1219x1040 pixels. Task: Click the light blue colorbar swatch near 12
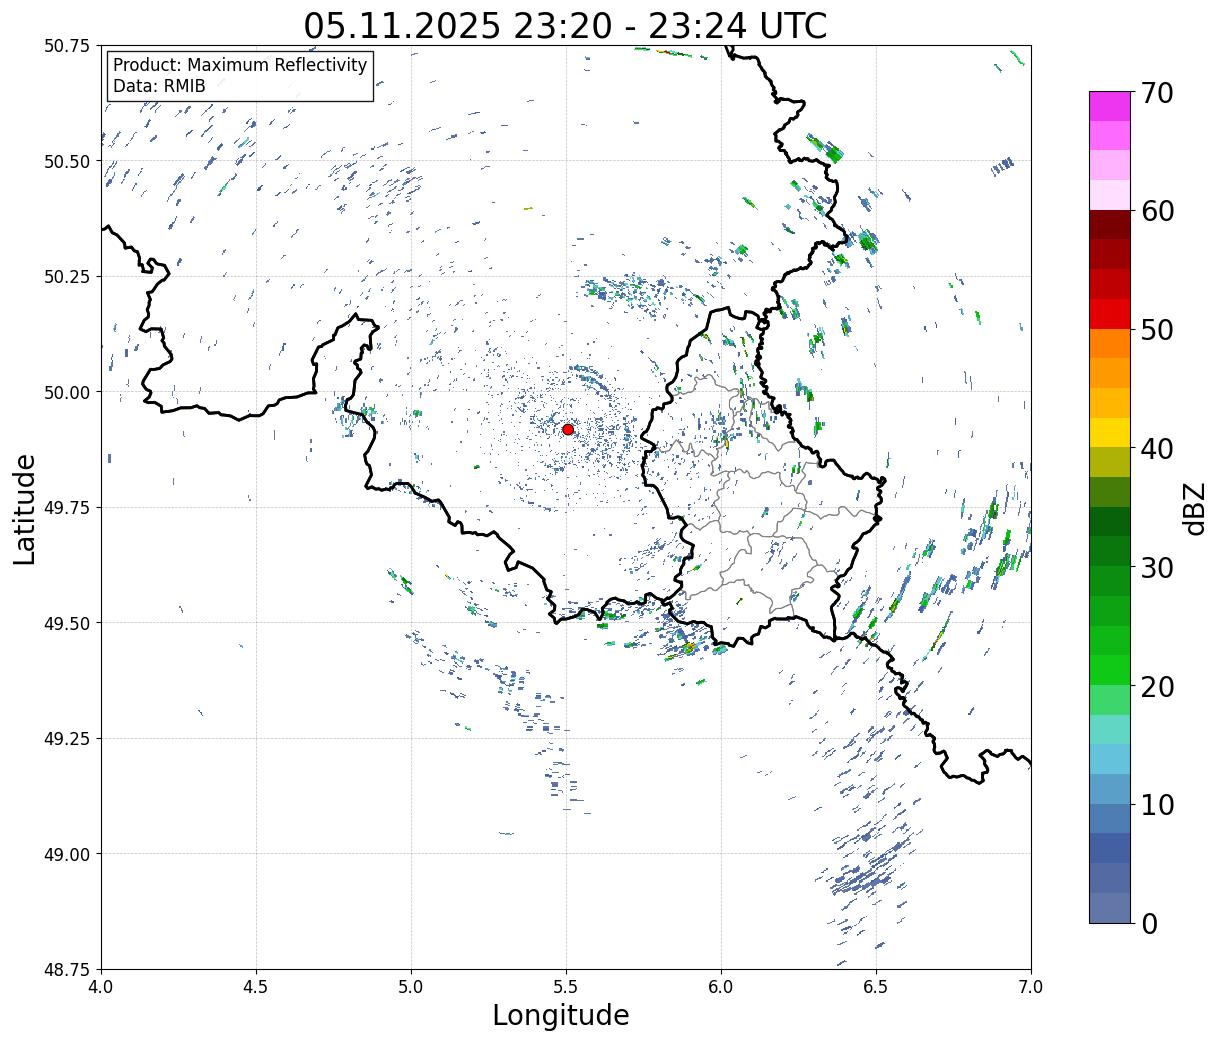coord(1110,759)
